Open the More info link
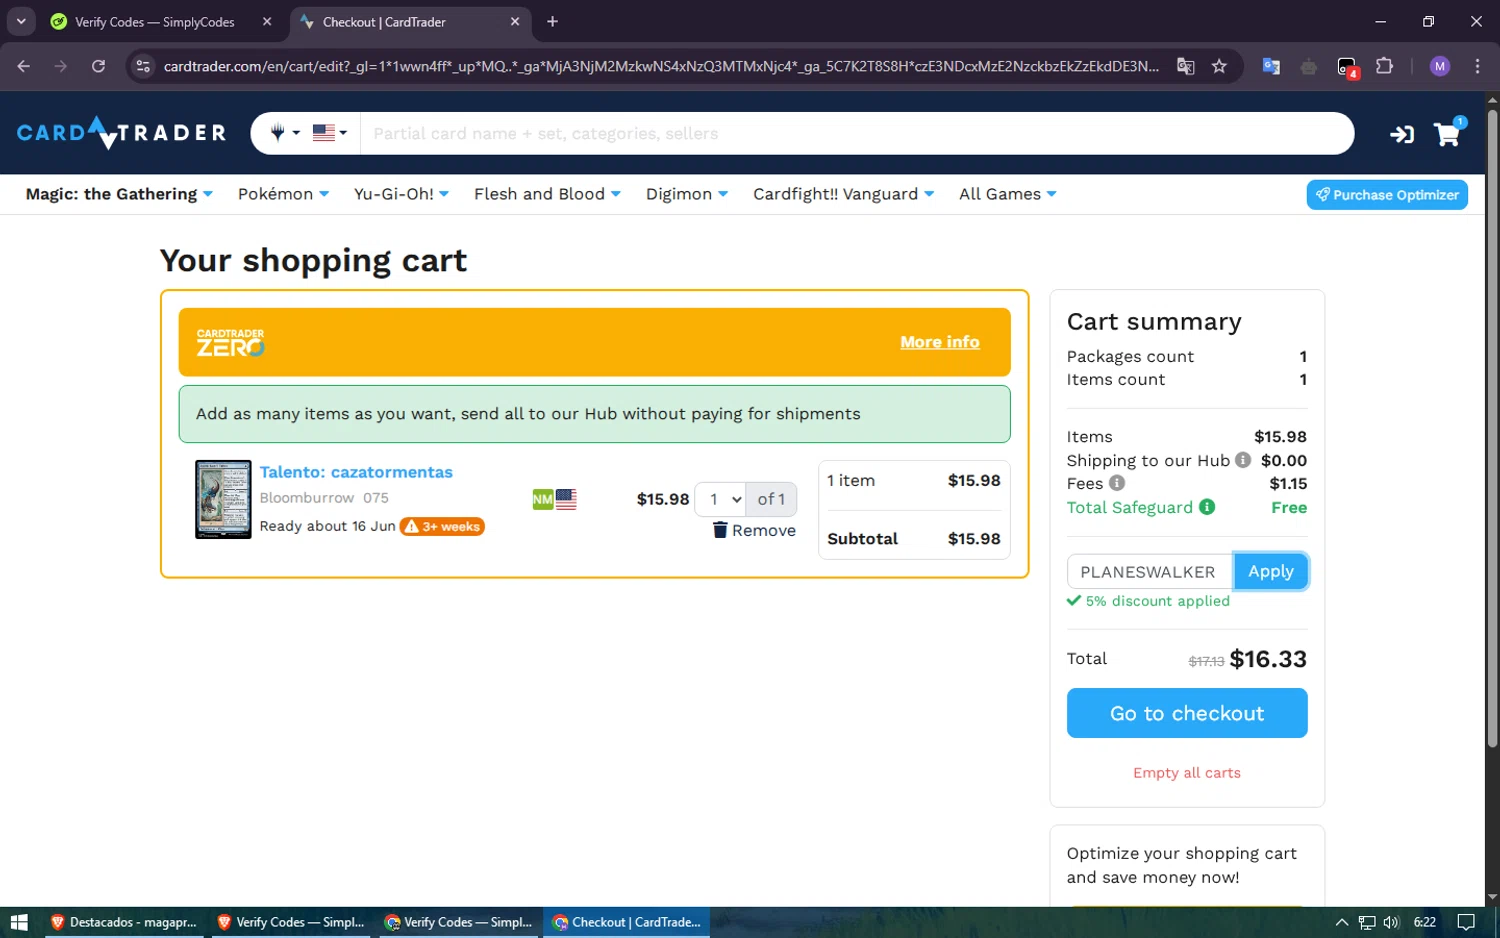The height and width of the screenshot is (938, 1500). [939, 342]
